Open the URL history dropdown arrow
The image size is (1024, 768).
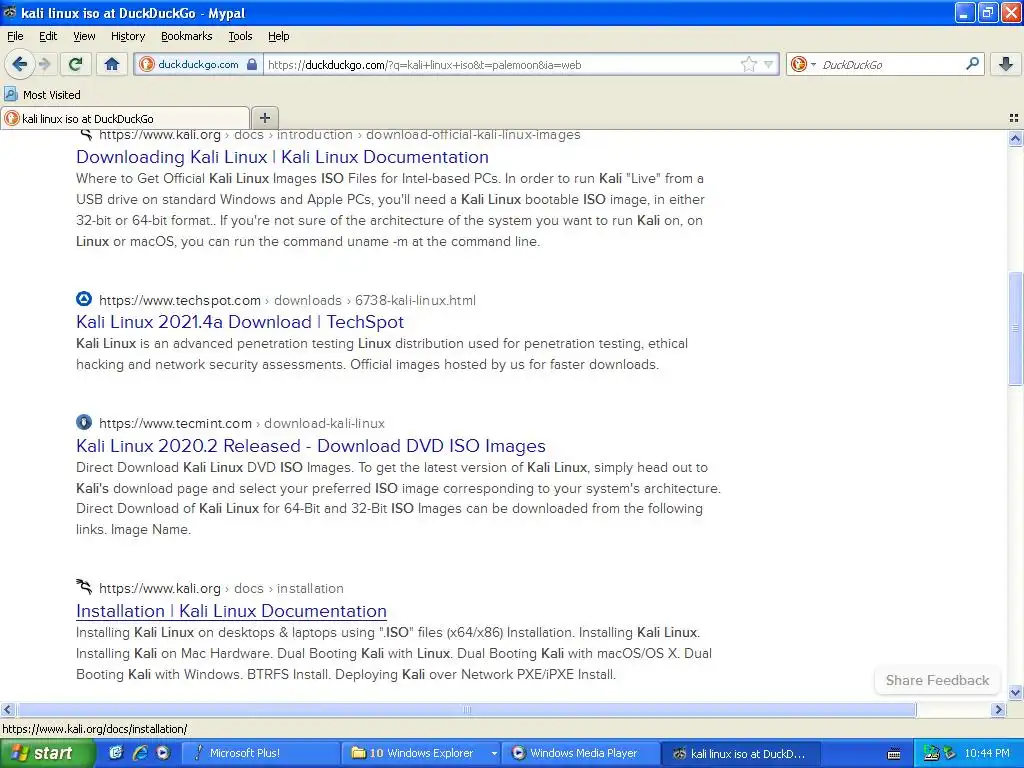click(x=769, y=64)
